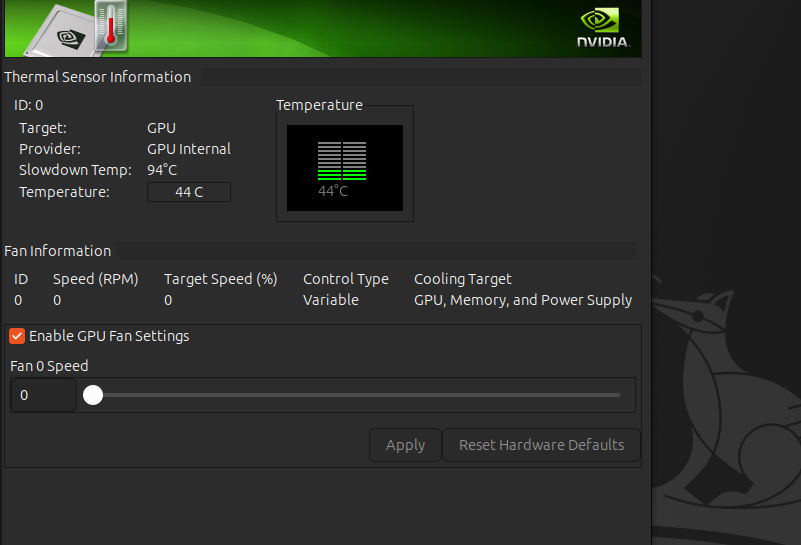Screen dimensions: 801x545
Task: Click the green temperature gauge bars
Action: [343, 160]
